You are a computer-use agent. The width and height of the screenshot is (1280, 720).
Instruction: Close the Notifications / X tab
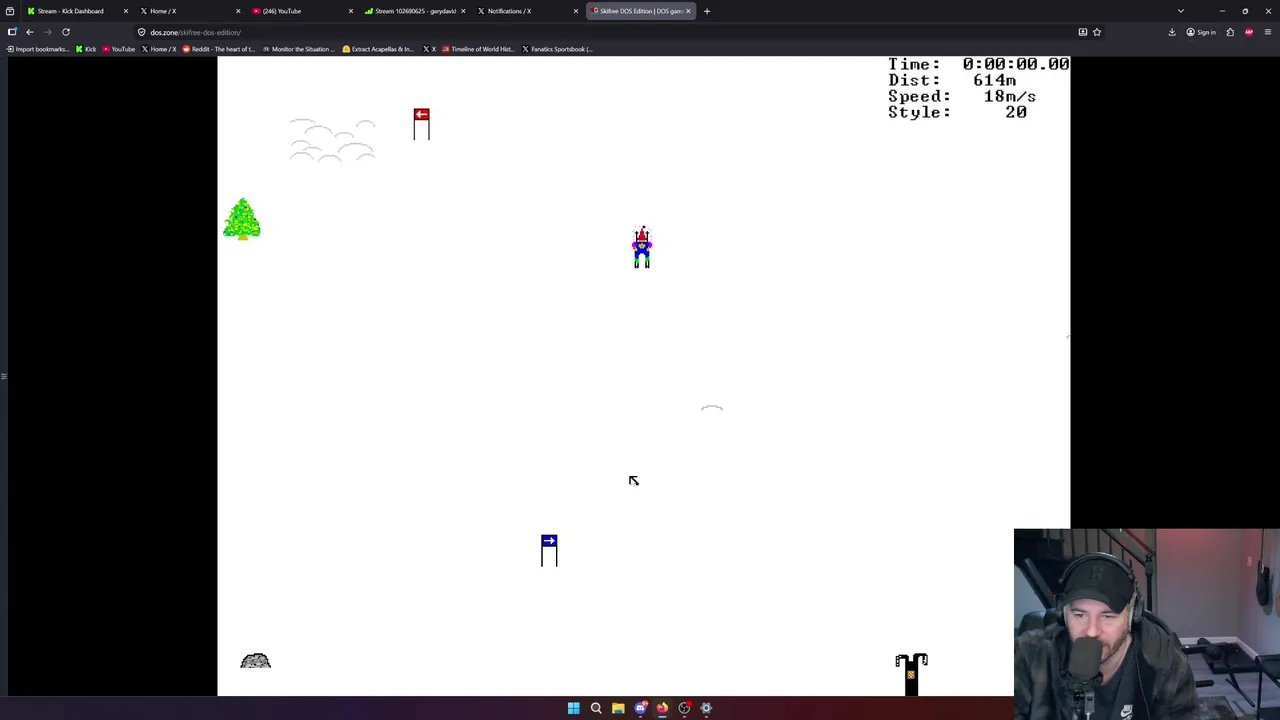[x=576, y=11]
